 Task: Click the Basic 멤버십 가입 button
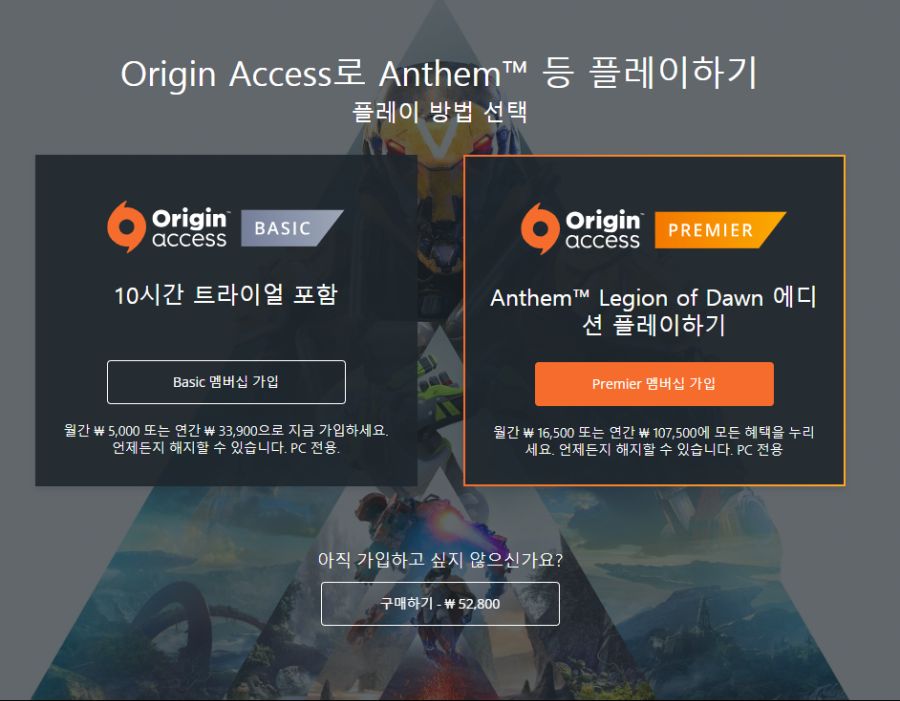pos(226,382)
